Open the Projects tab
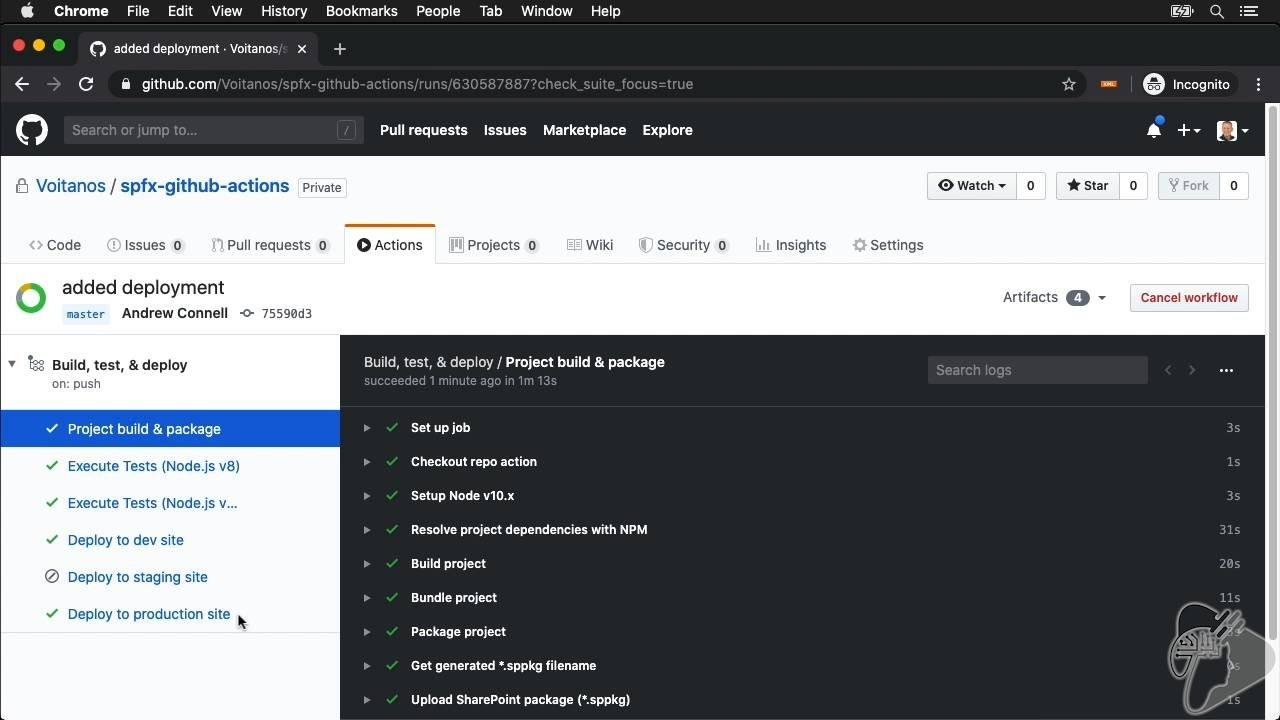Viewport: 1280px width, 720px height. (494, 245)
